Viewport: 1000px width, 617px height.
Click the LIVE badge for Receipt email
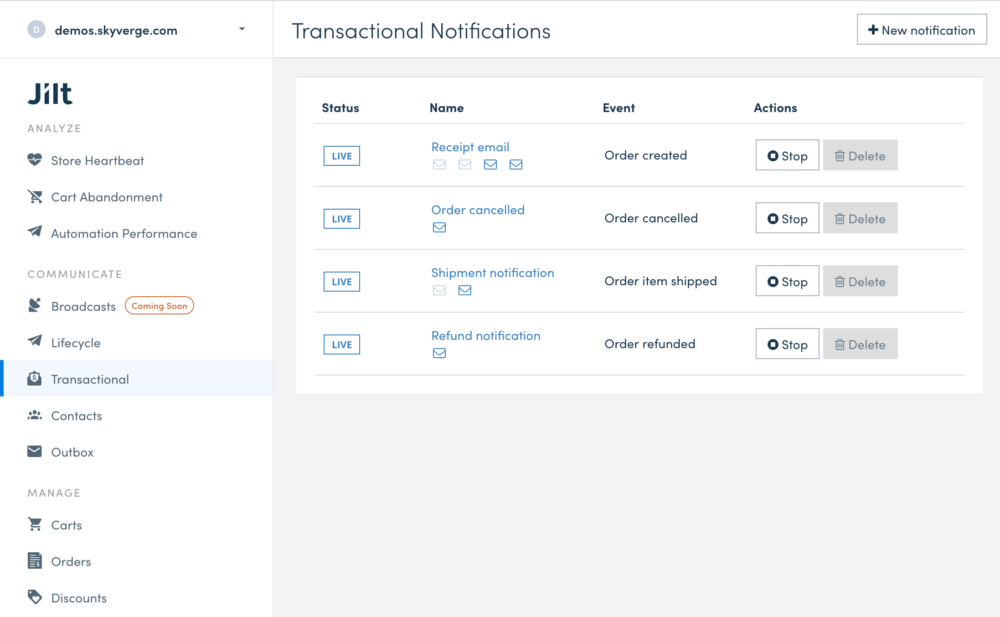341,156
